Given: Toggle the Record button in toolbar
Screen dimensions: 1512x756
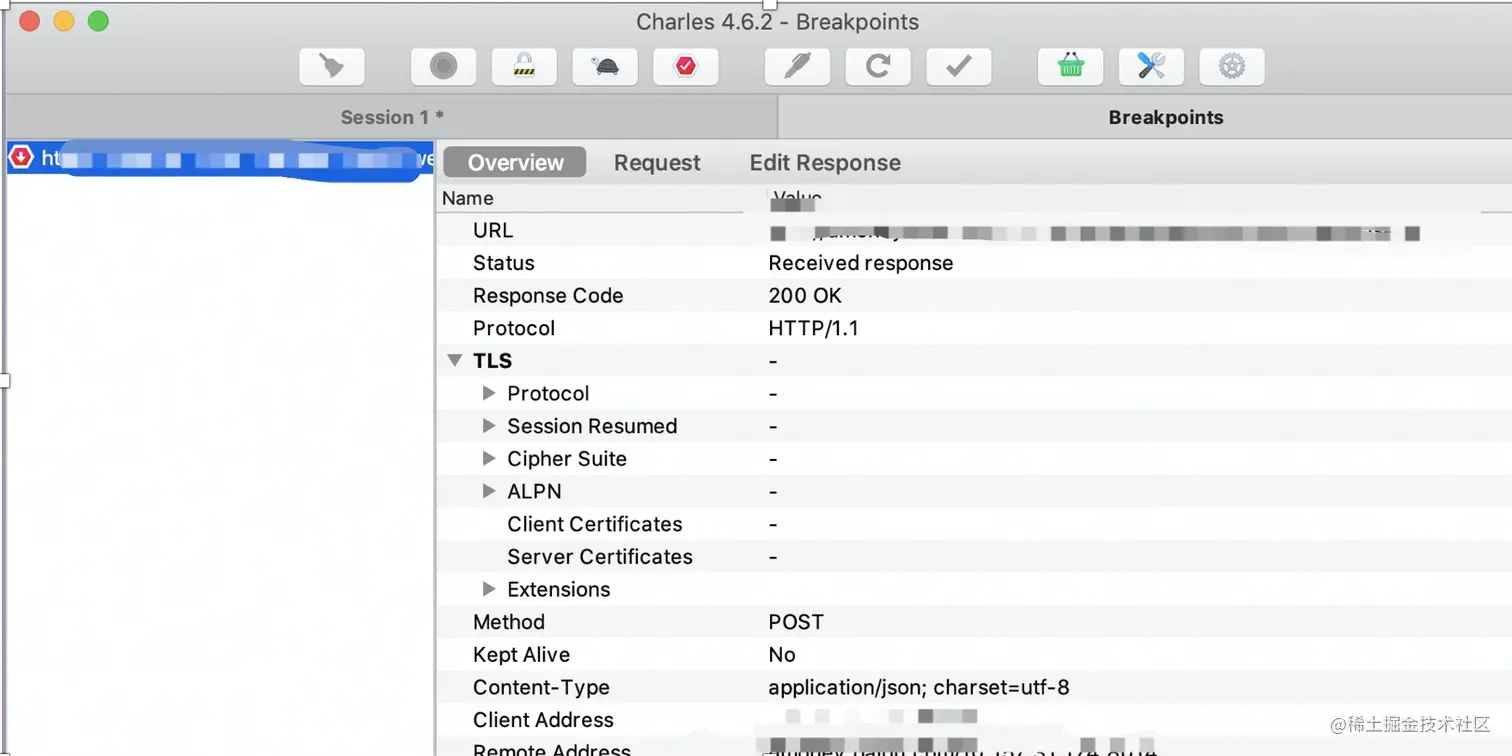Looking at the screenshot, I should coord(443,66).
